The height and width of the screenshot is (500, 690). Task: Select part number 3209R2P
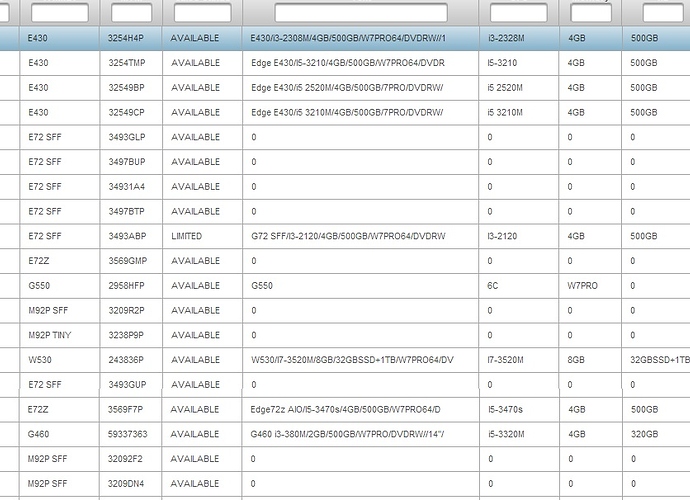[x=126, y=310]
